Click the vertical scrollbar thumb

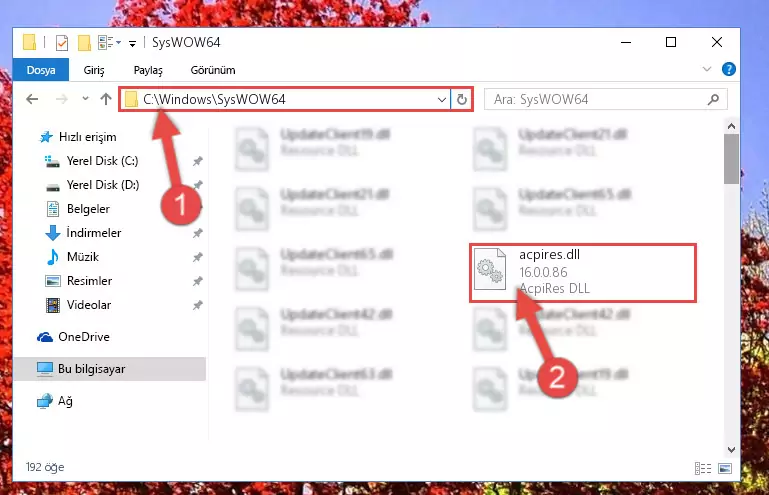(x=731, y=159)
